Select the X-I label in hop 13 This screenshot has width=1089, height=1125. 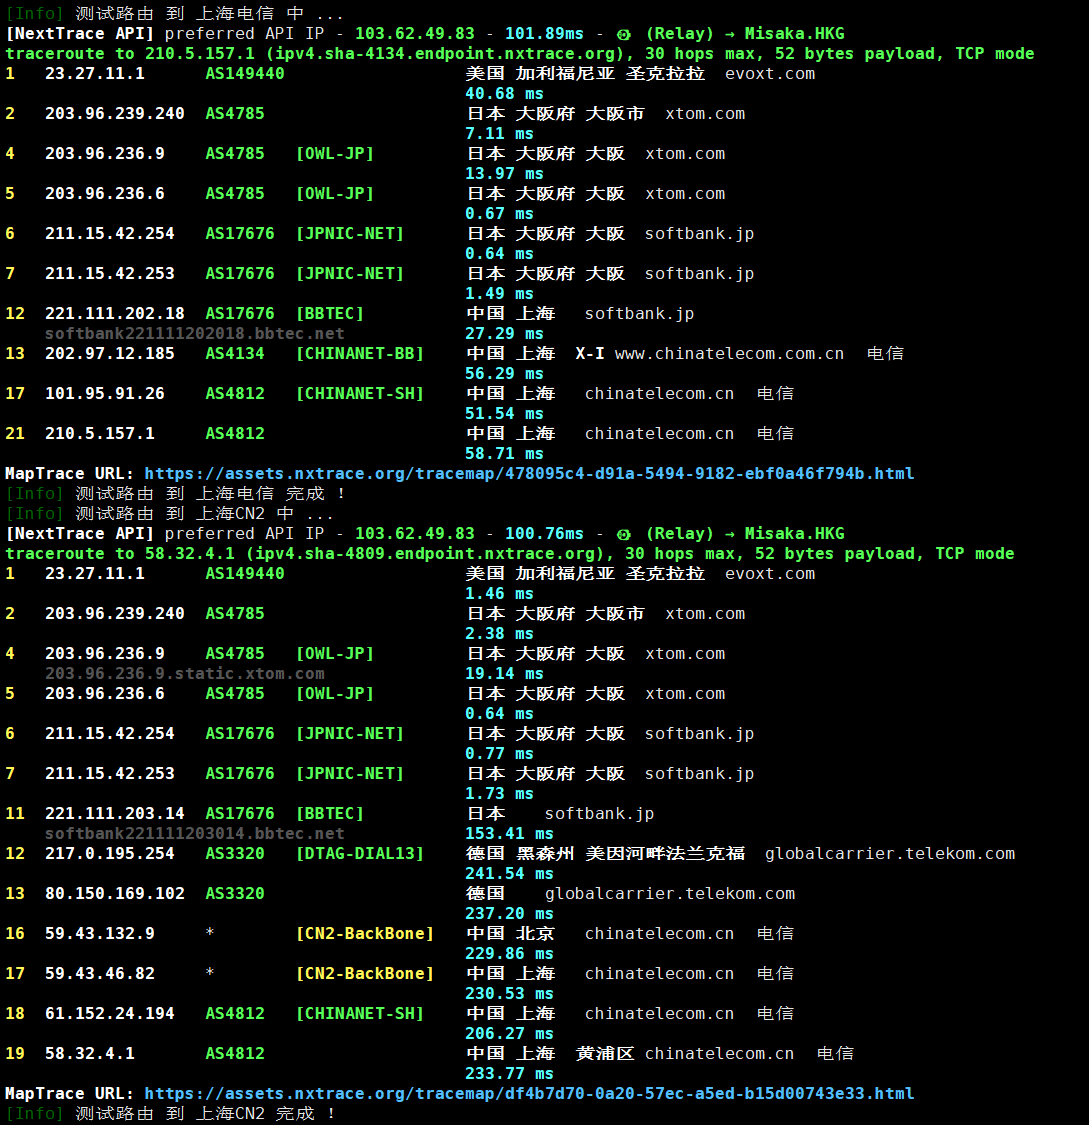[x=590, y=354]
